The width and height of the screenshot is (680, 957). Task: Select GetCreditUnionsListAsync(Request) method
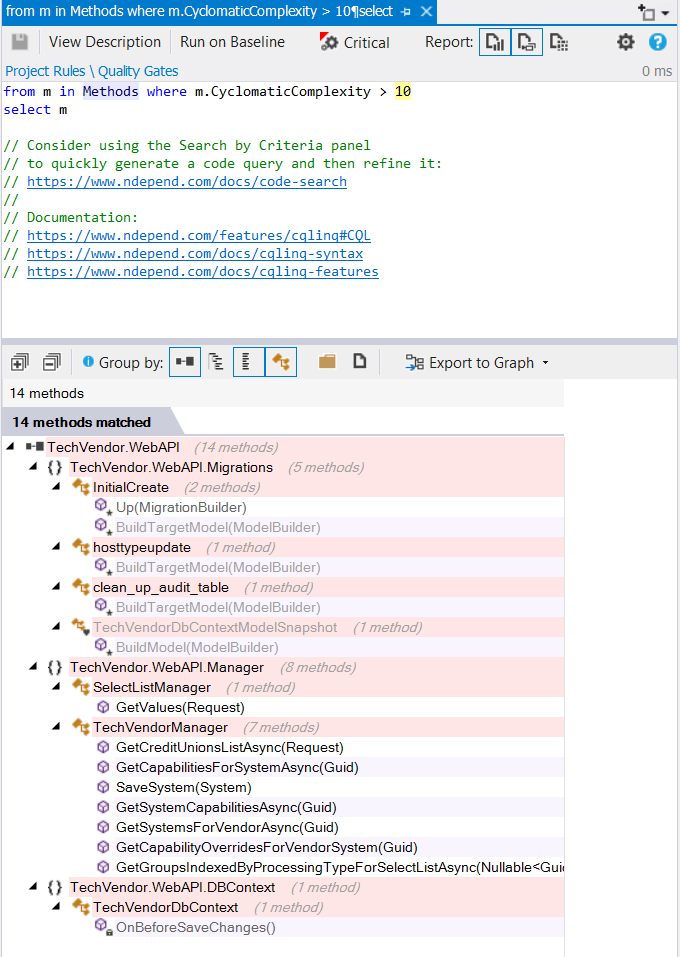[230, 747]
